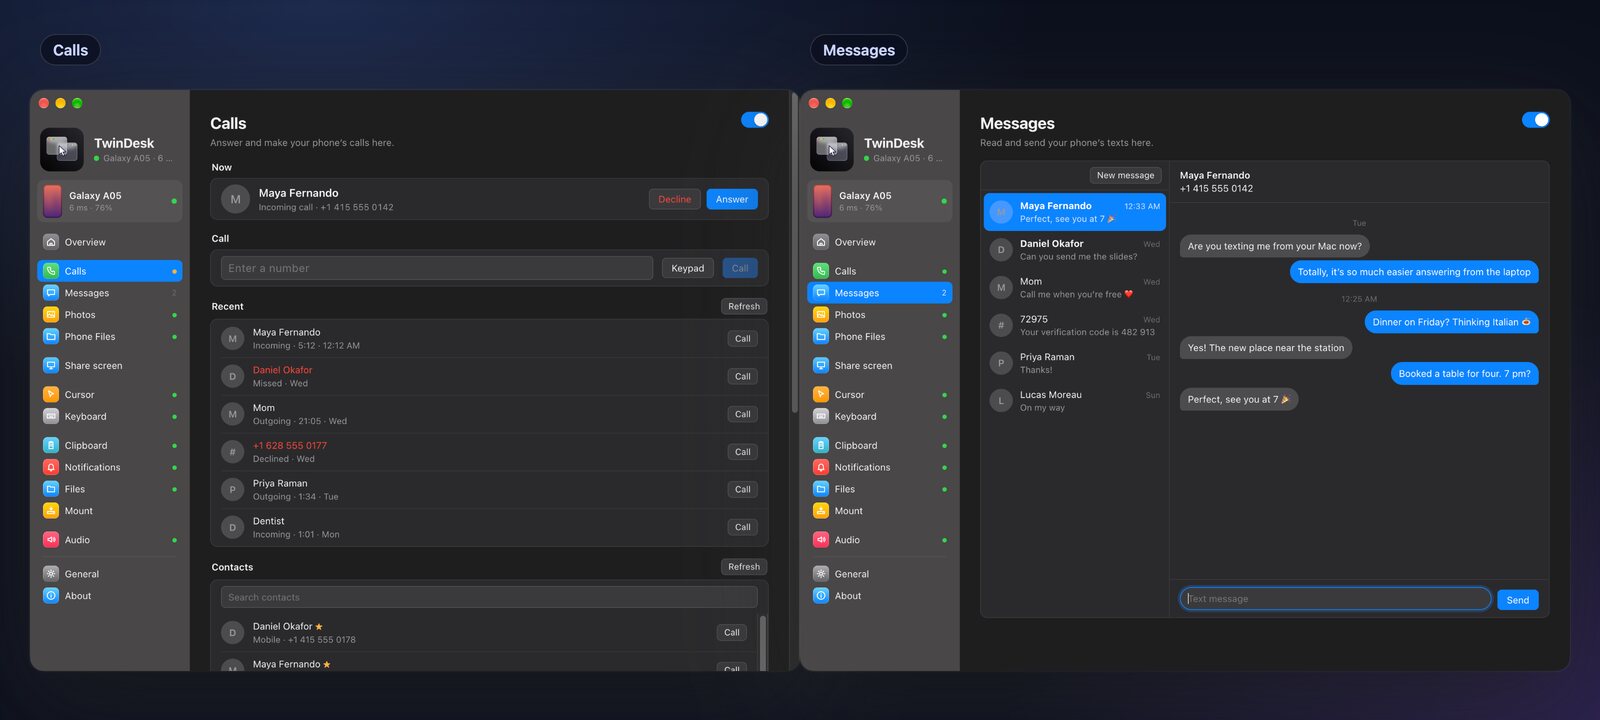This screenshot has width=1600, height=720.
Task: Call Daniel Okafor from contacts list
Action: coord(732,633)
